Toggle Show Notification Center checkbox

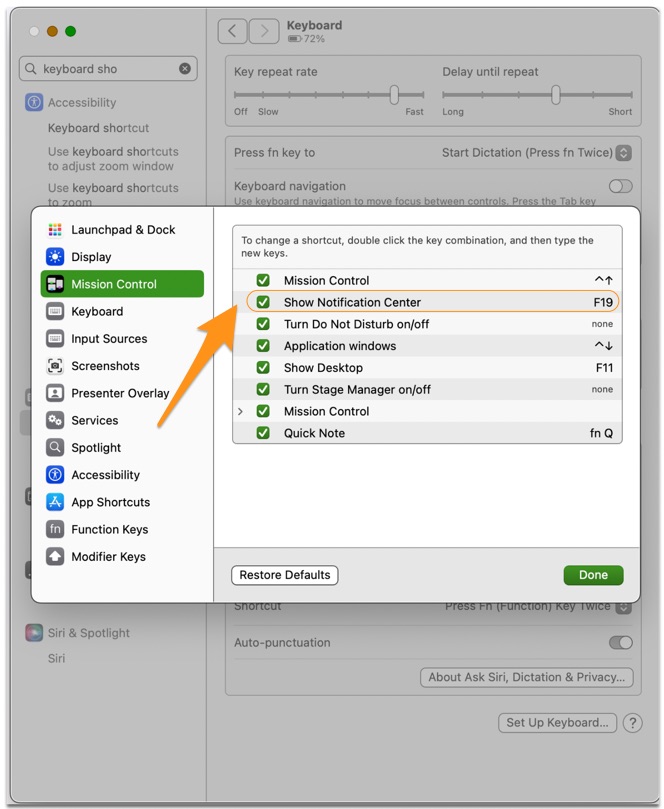click(263, 302)
